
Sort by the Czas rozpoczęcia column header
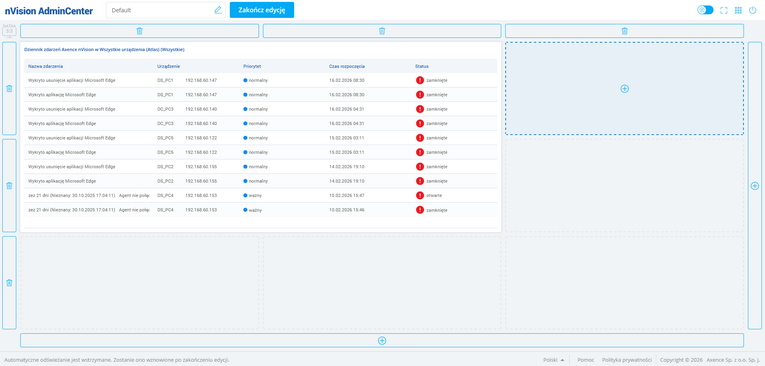[x=347, y=66]
